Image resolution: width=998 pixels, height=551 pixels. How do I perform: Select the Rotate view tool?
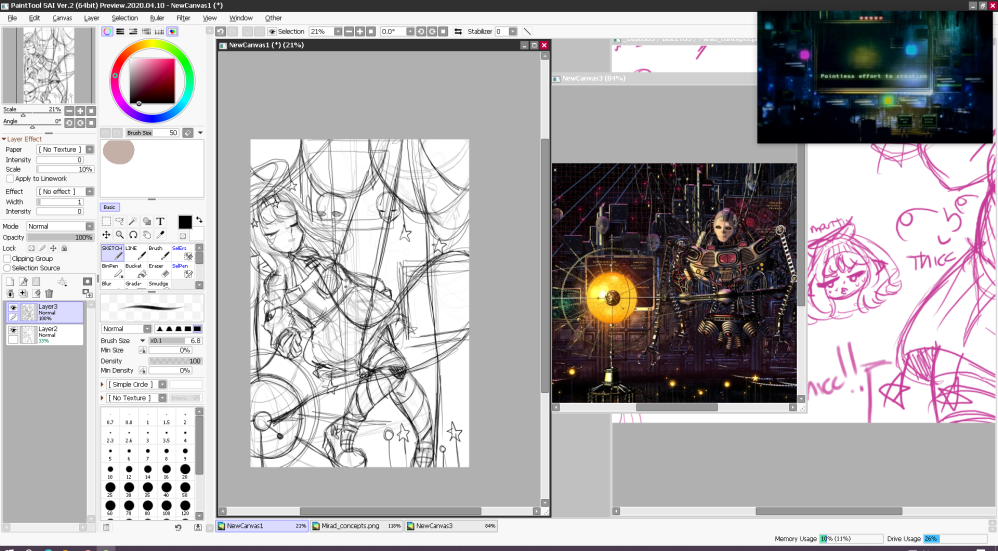[x=133, y=235]
